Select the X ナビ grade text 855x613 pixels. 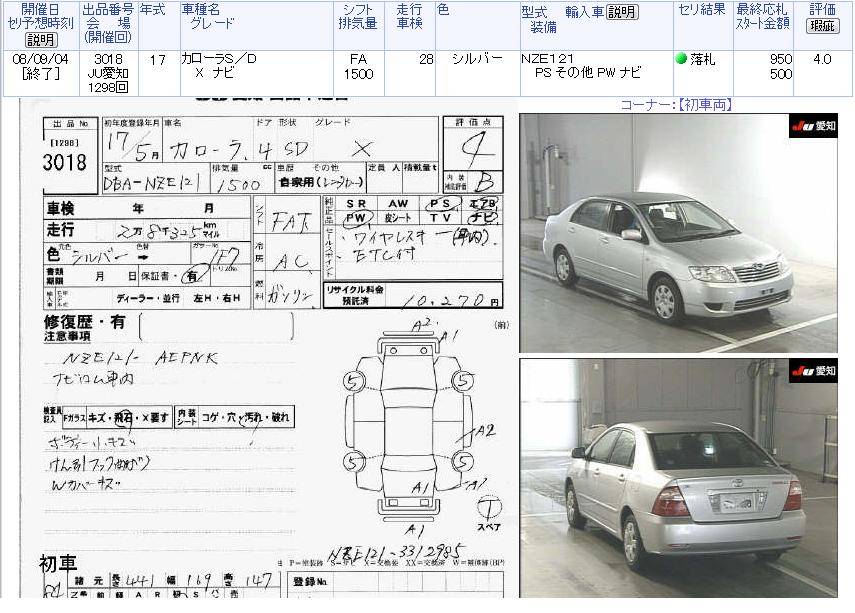tap(215, 73)
